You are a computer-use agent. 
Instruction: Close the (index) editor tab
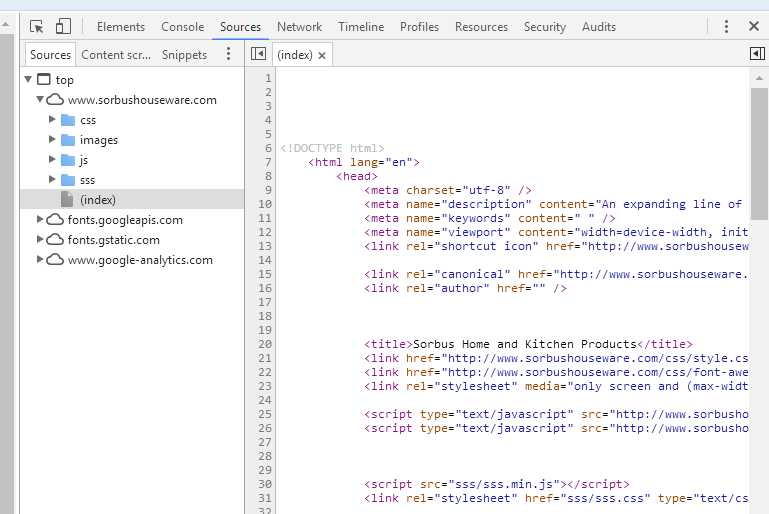[322, 55]
